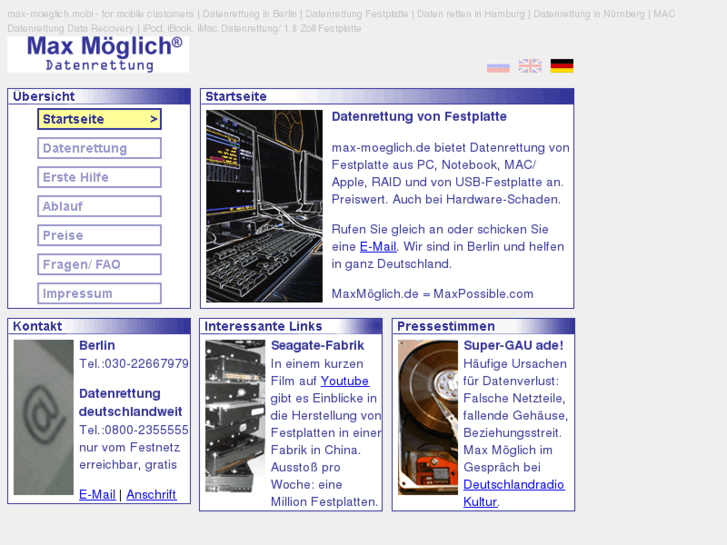Select the German flag icon
The image size is (727, 545).
tap(562, 66)
